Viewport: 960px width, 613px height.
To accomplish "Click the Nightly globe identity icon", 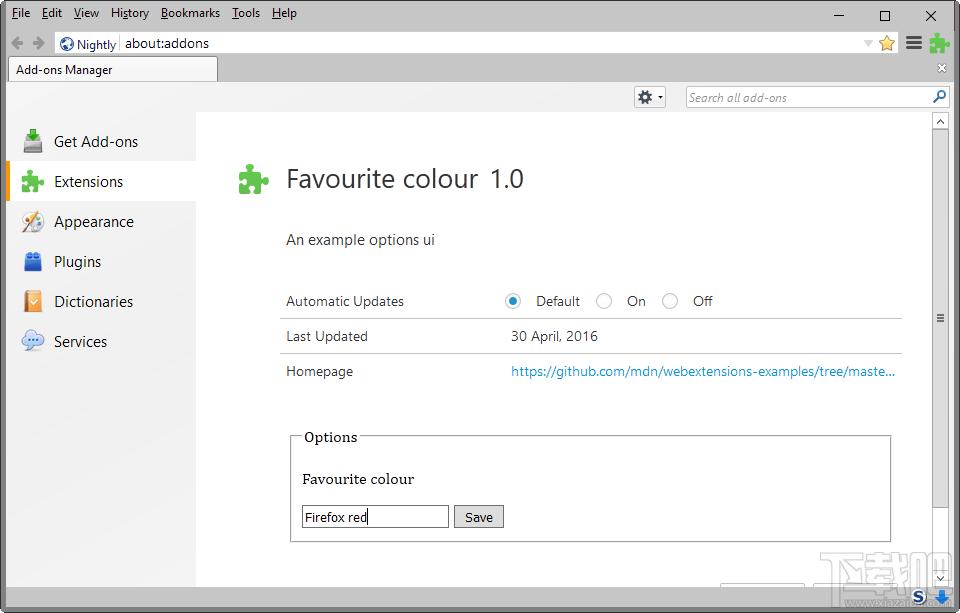I will (x=67, y=44).
